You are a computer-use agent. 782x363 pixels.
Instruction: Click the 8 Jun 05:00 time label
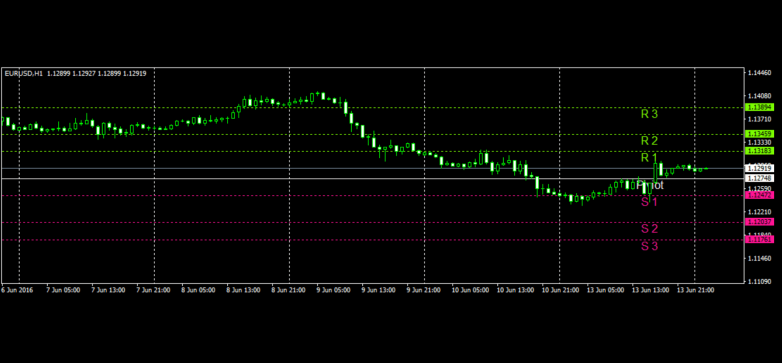pyautogui.click(x=198, y=290)
